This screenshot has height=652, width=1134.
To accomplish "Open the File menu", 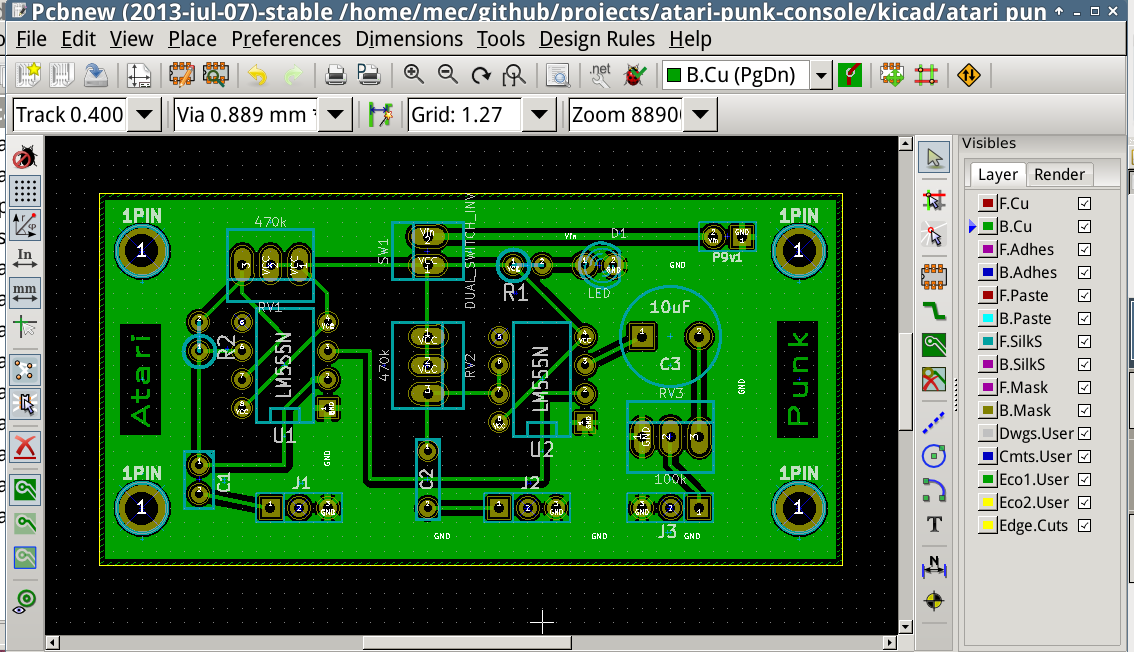I will [31, 39].
